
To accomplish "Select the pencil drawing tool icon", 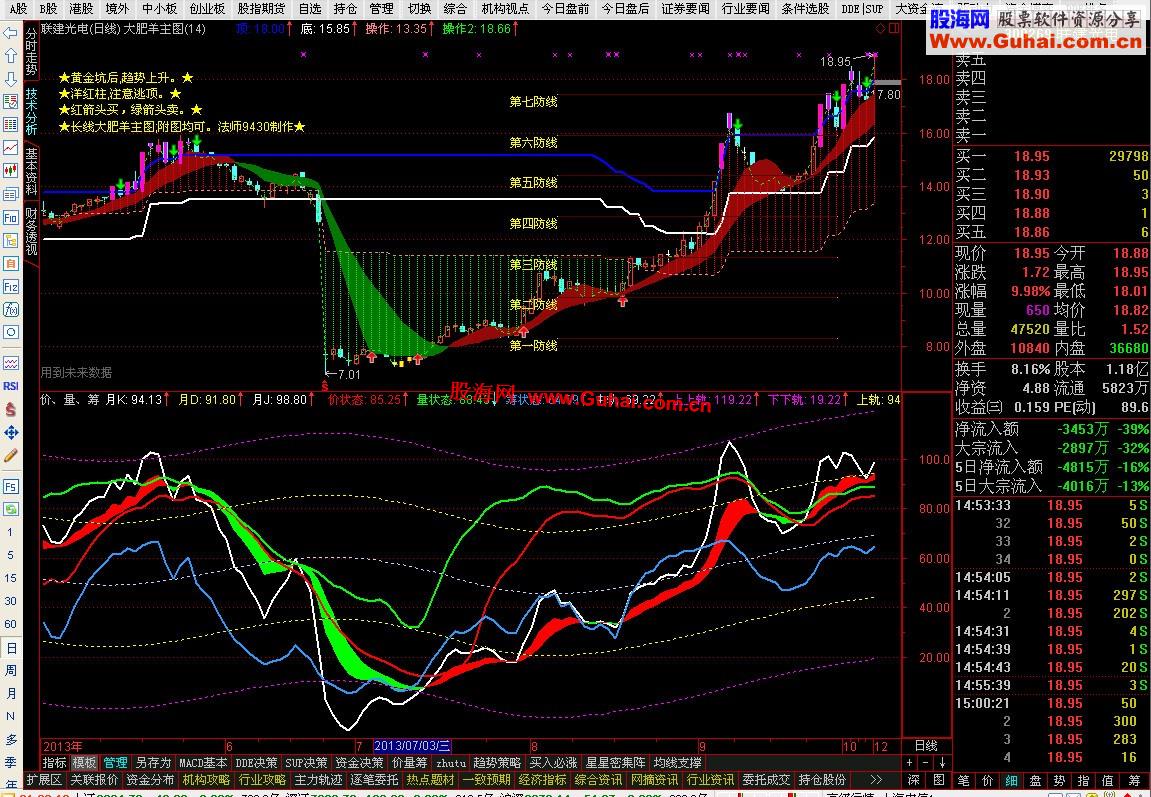I will pyautogui.click(x=10, y=456).
